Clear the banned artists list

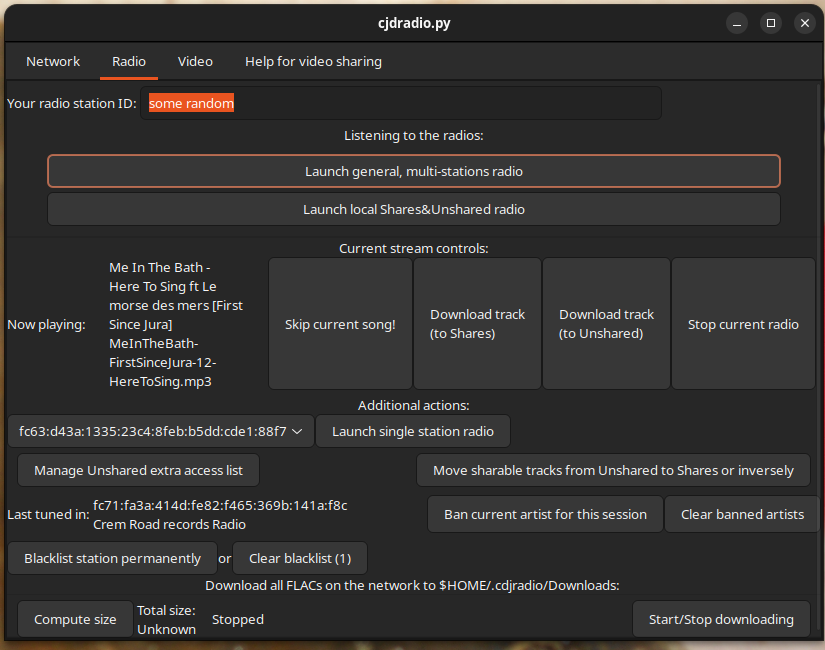pos(742,514)
